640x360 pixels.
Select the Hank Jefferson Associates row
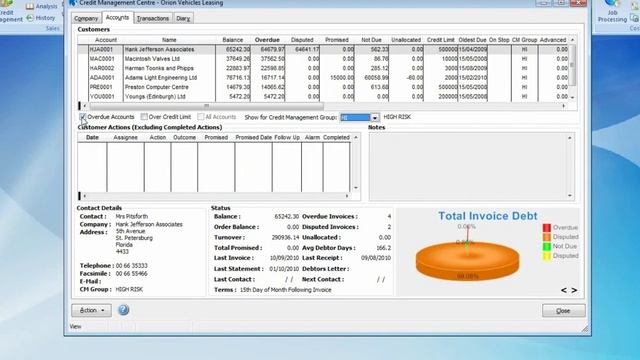[x=322, y=49]
